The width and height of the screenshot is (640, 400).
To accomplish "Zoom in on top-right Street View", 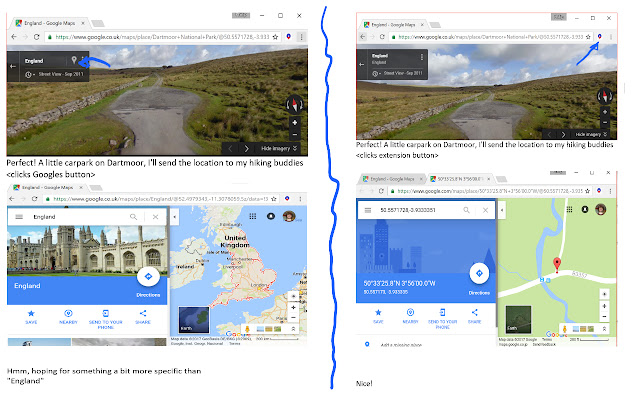I will pos(605,112).
